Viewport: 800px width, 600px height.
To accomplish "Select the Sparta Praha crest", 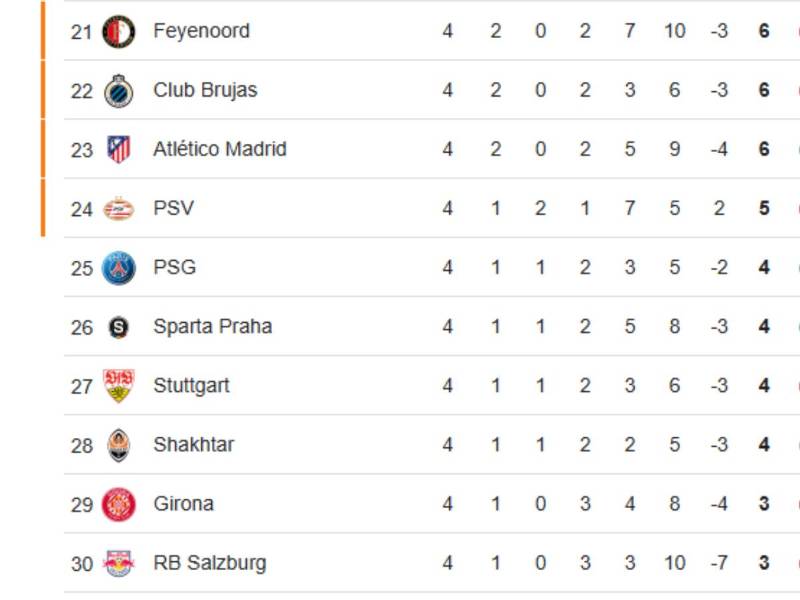I will [x=117, y=325].
